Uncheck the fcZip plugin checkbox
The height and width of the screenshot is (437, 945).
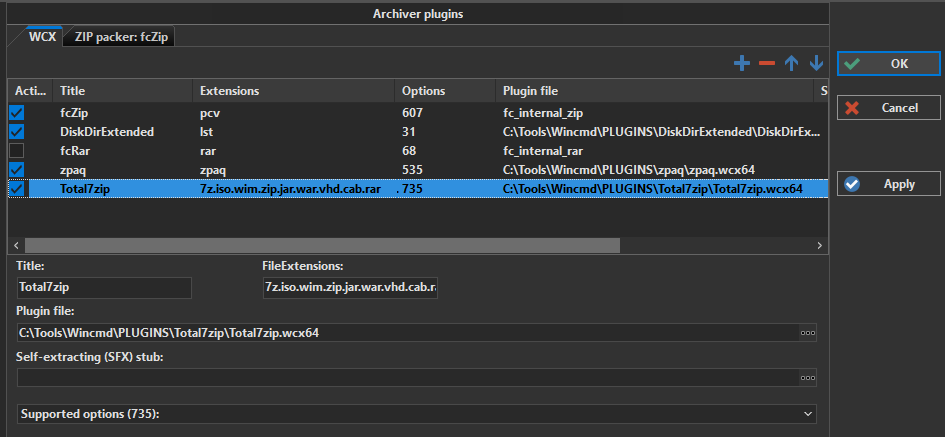coord(16,113)
